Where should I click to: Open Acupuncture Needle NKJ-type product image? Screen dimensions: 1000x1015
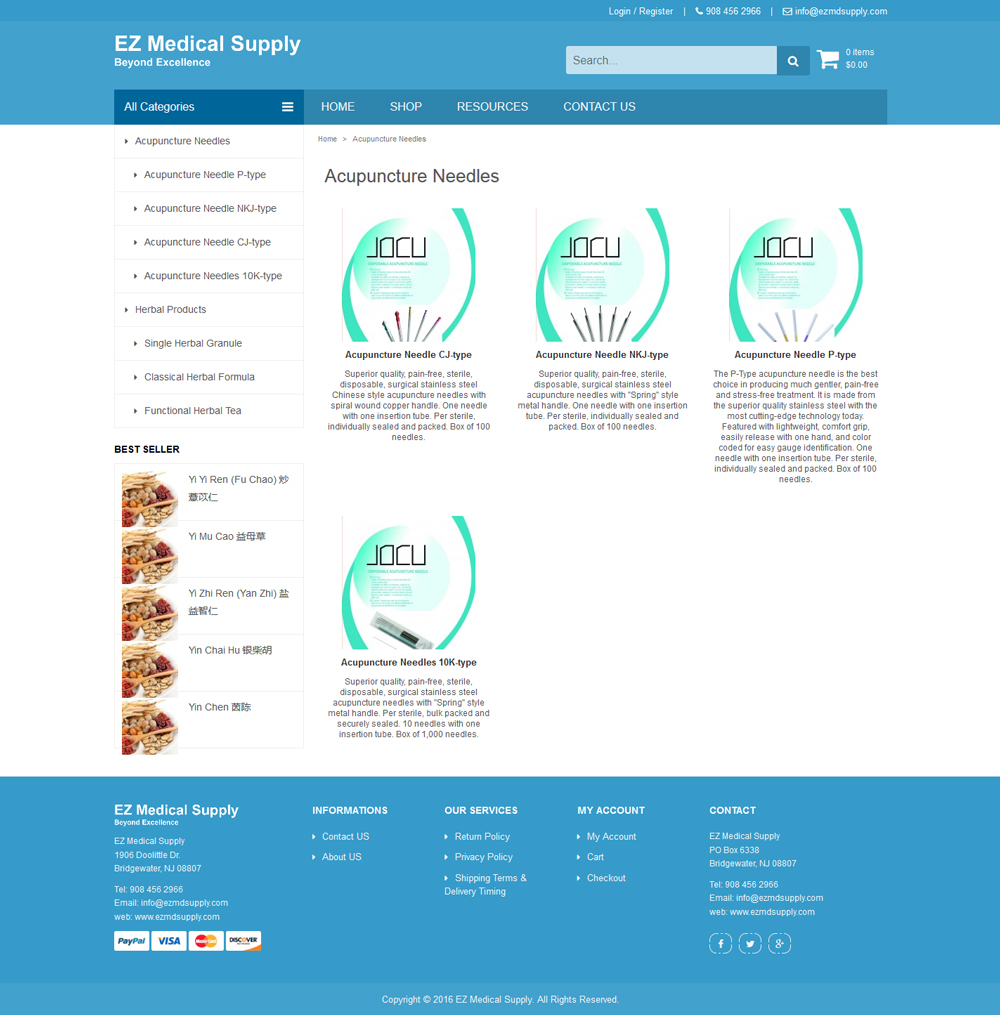point(603,274)
